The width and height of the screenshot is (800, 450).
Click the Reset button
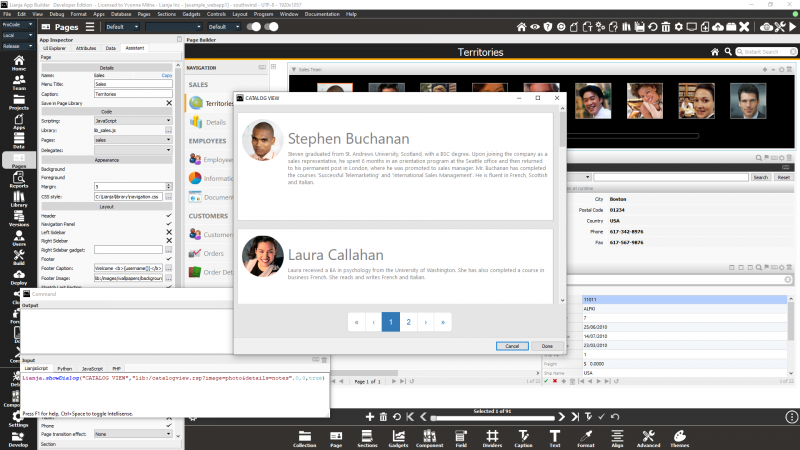[784, 177]
